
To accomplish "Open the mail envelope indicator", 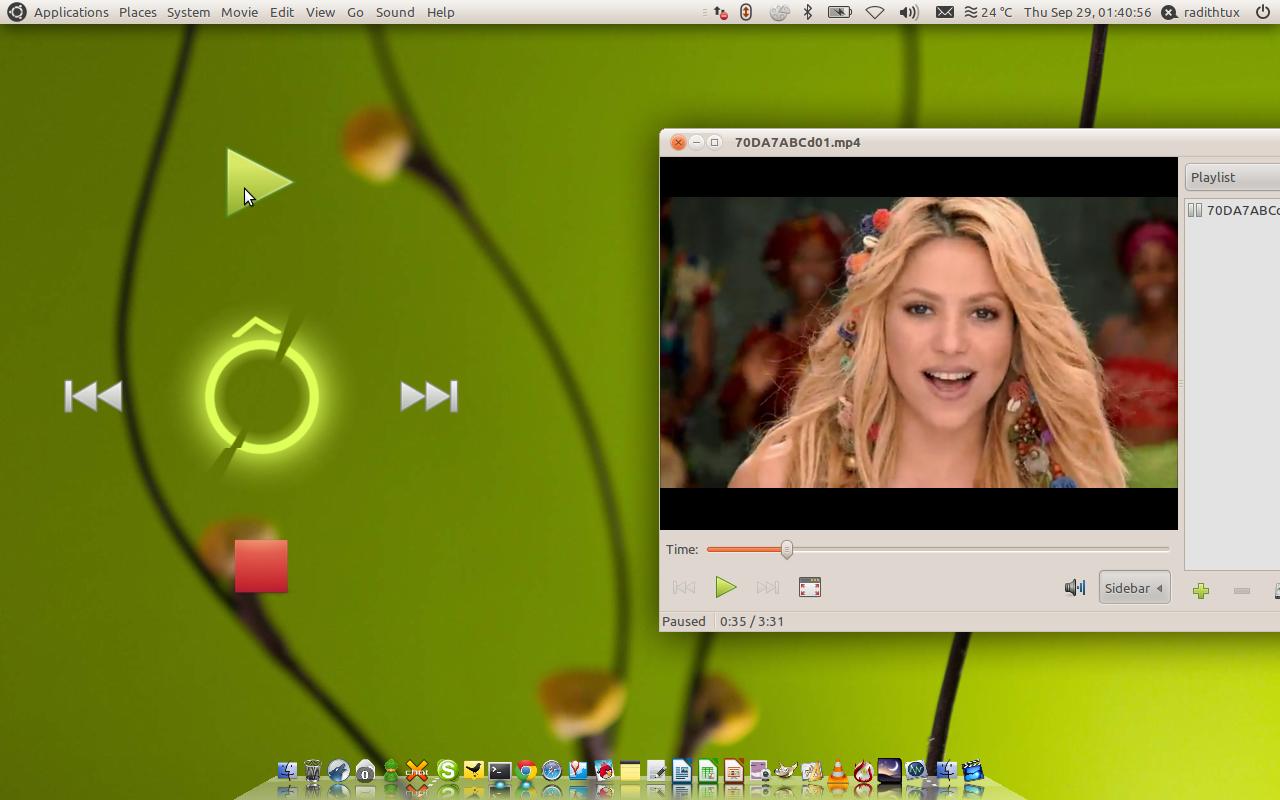I will tap(944, 12).
